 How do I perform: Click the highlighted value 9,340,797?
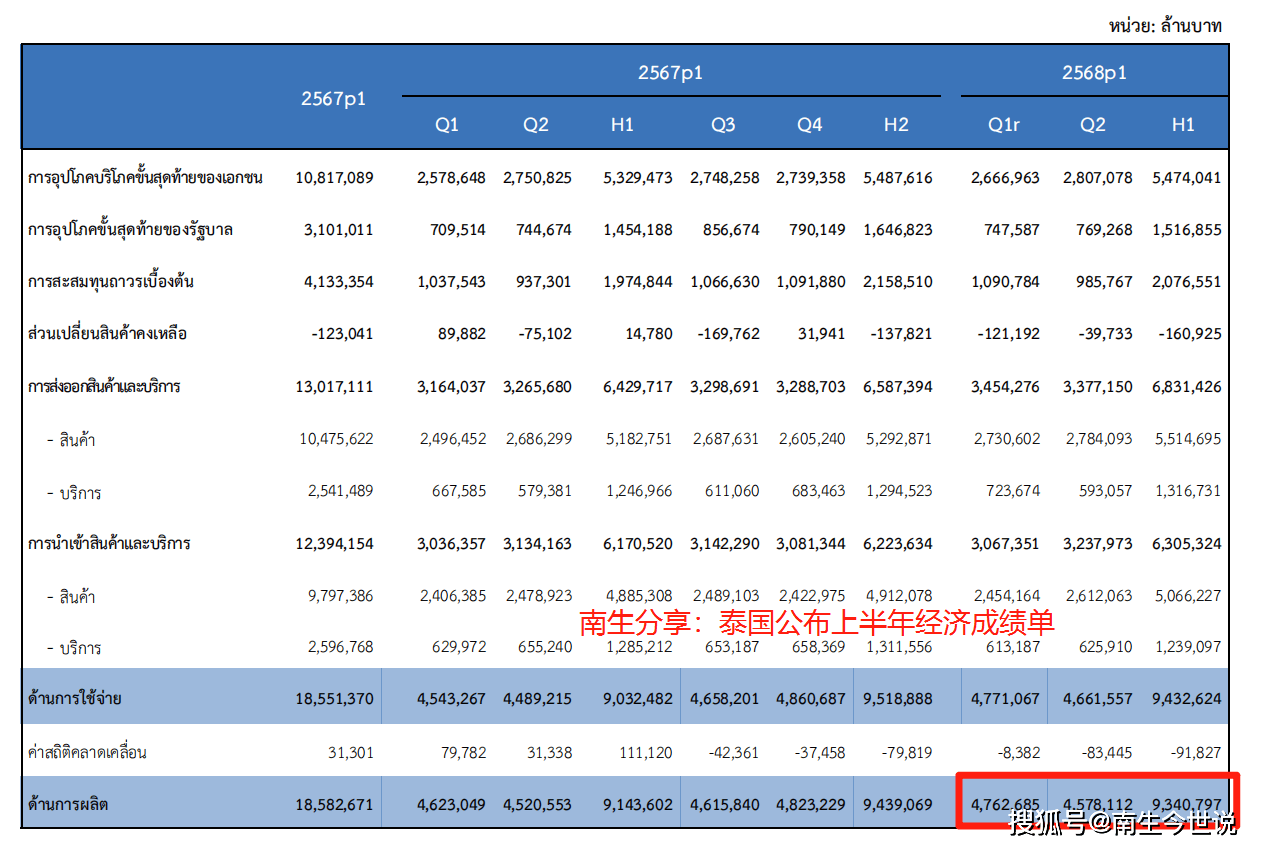coord(1187,804)
